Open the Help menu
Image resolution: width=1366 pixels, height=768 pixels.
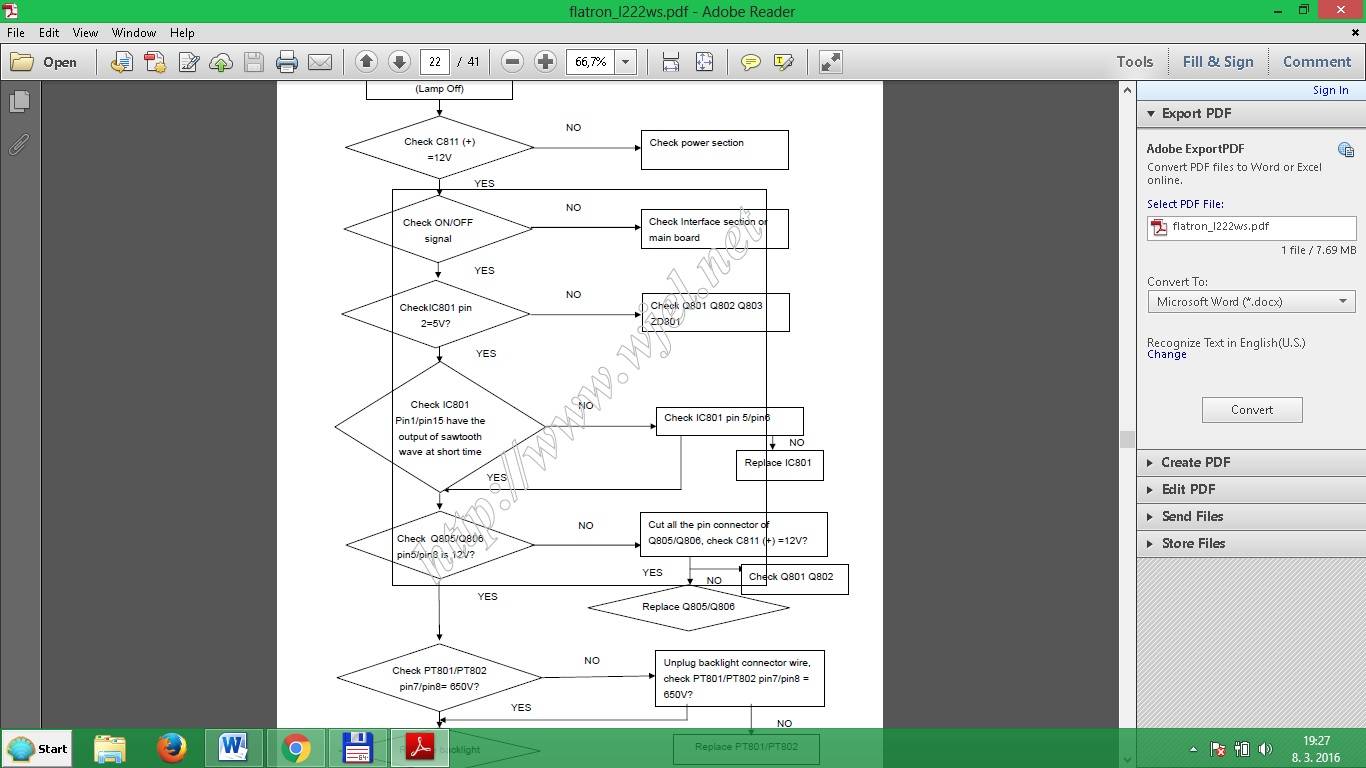[x=182, y=33]
